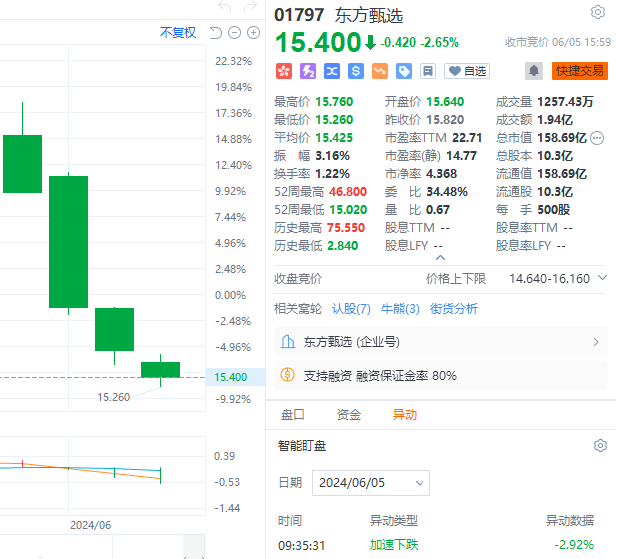Toggle the 自选 watchlist heart button
The image size is (617, 559).
467,71
